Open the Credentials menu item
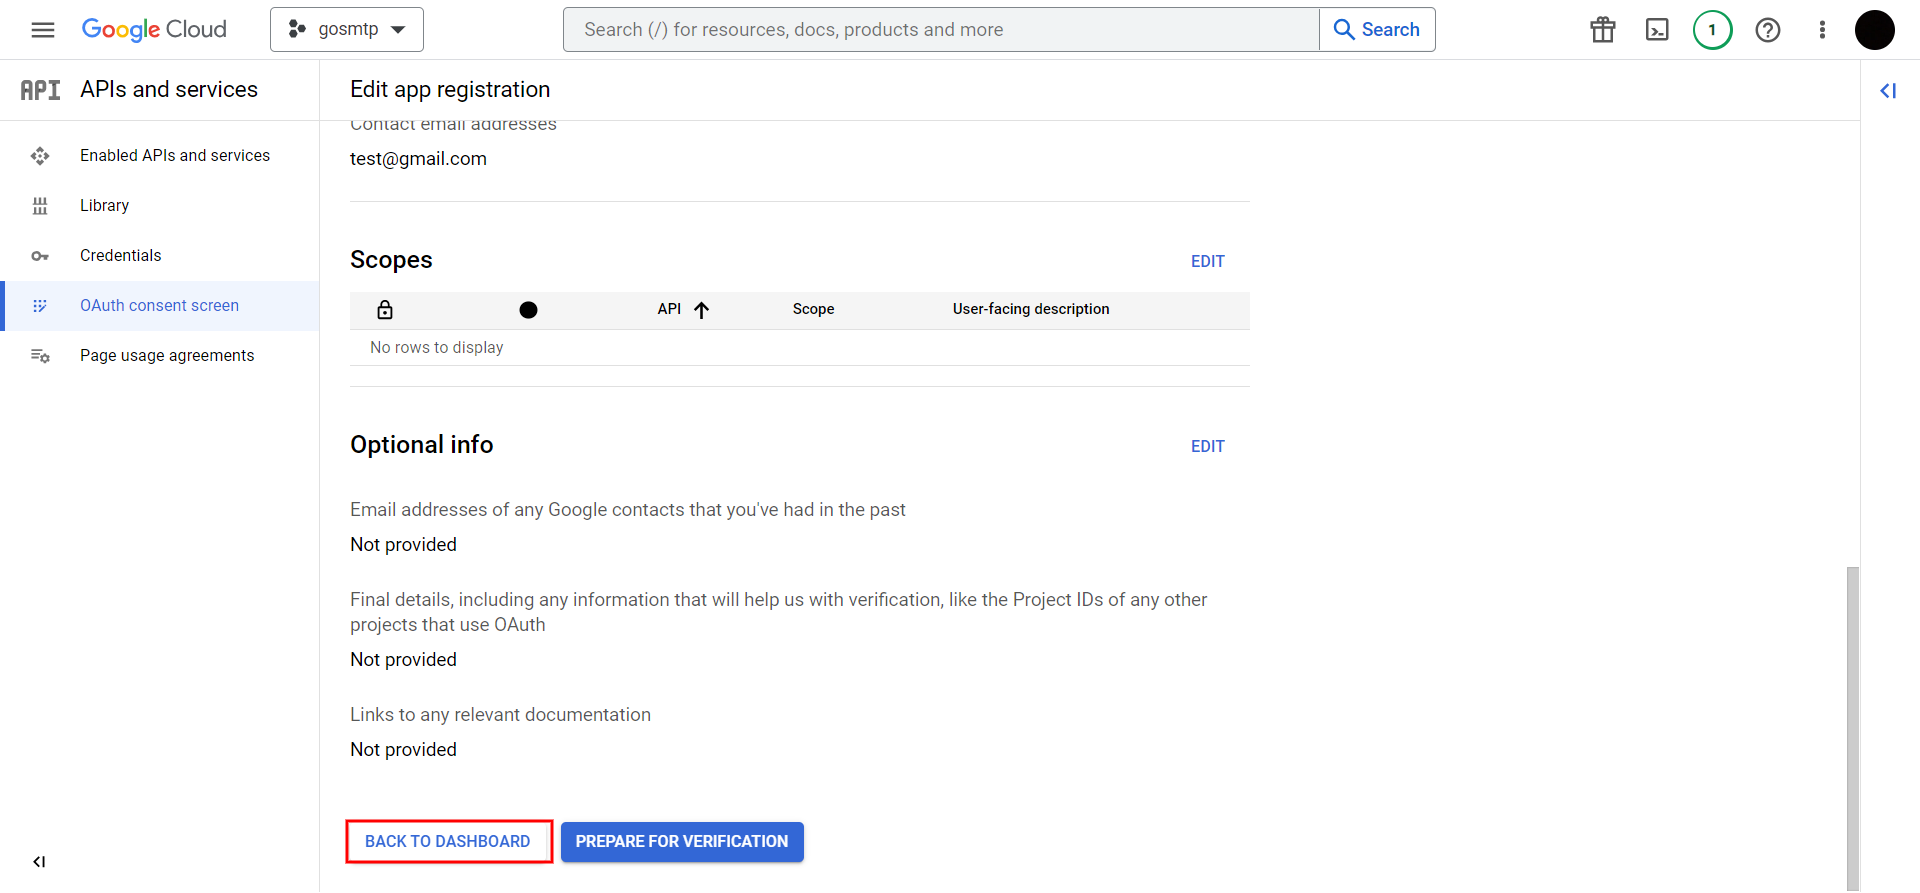The image size is (1920, 893). pos(160,256)
